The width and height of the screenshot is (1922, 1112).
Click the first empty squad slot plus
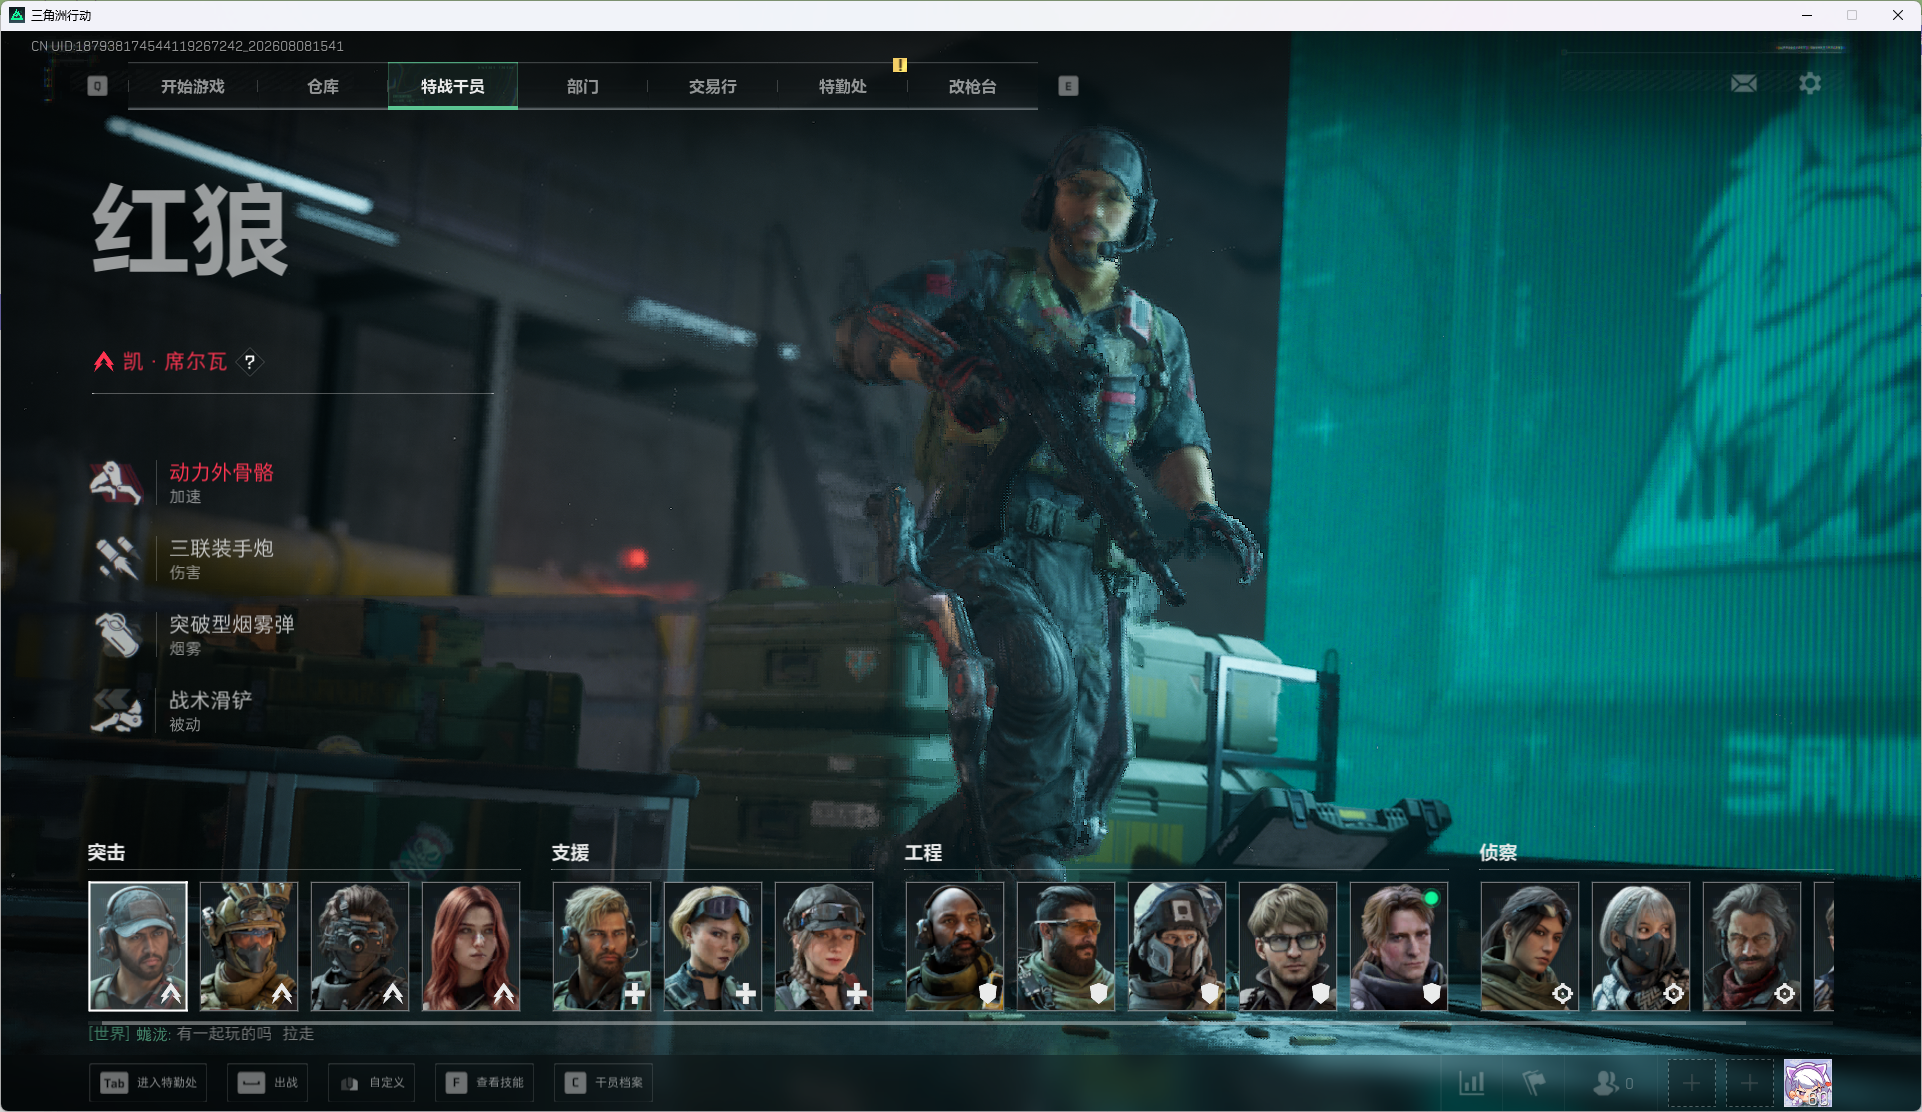(x=1691, y=1083)
